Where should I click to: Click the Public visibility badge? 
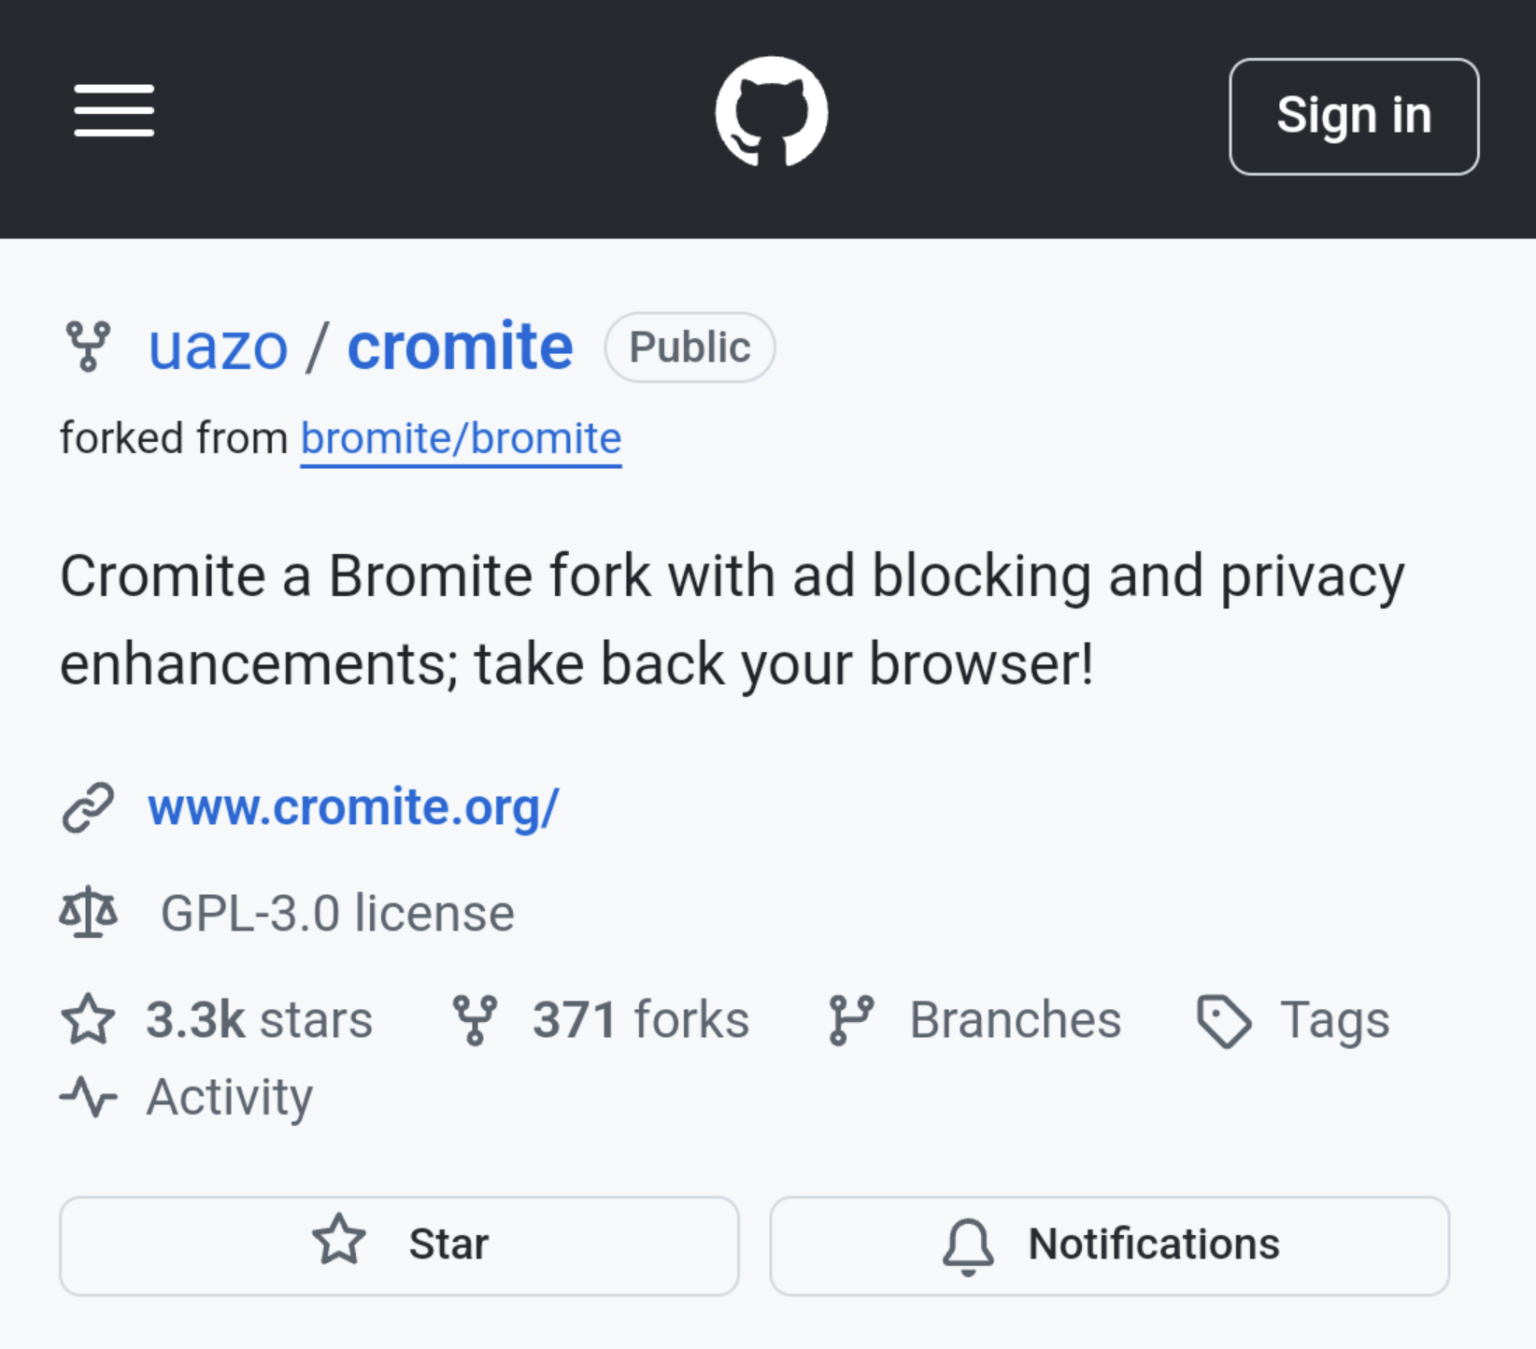coord(689,347)
